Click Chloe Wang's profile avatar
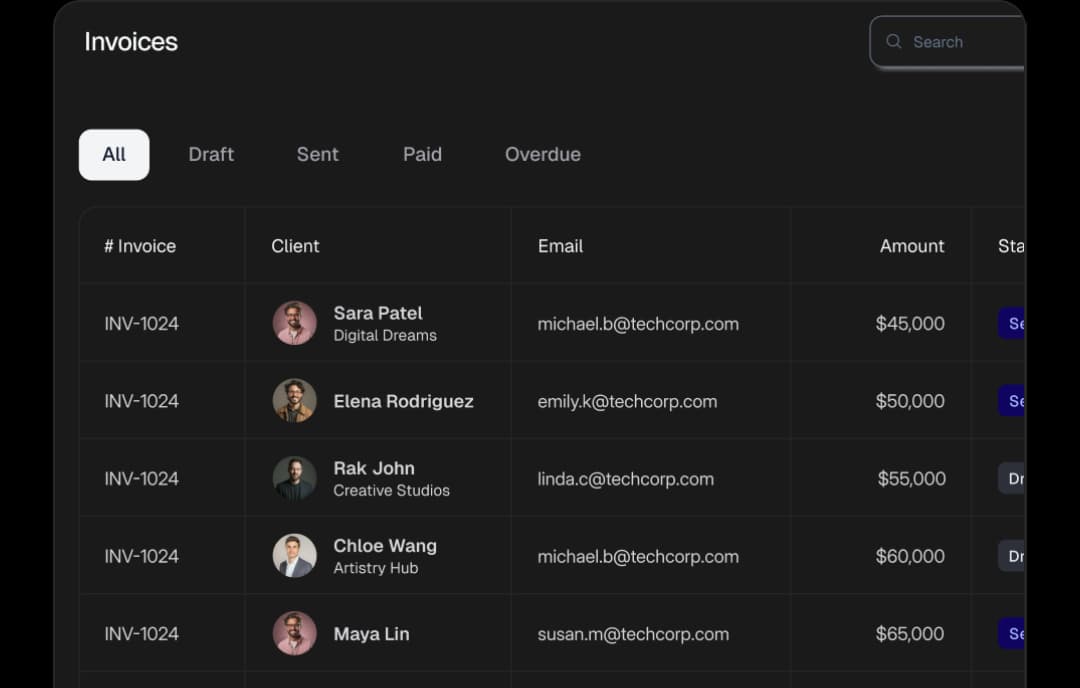1080x688 pixels. [x=295, y=556]
